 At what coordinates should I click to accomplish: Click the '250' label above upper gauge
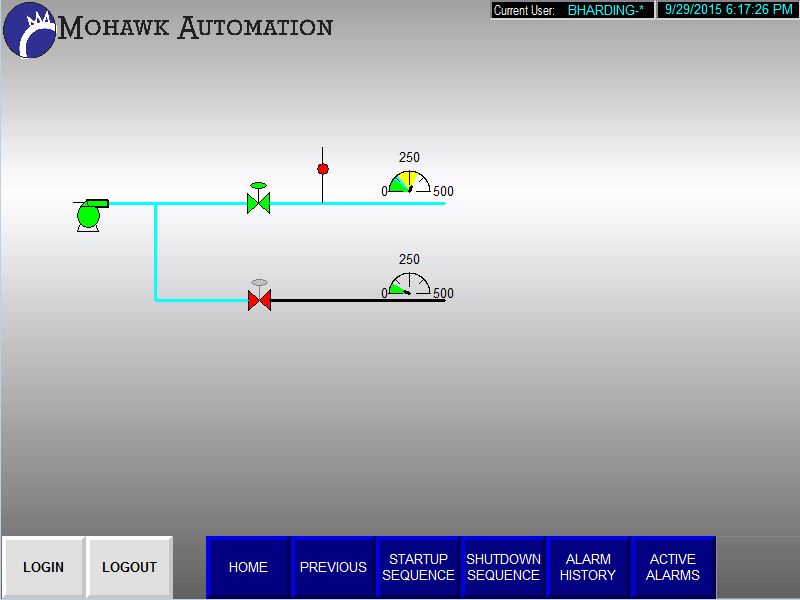(x=409, y=157)
